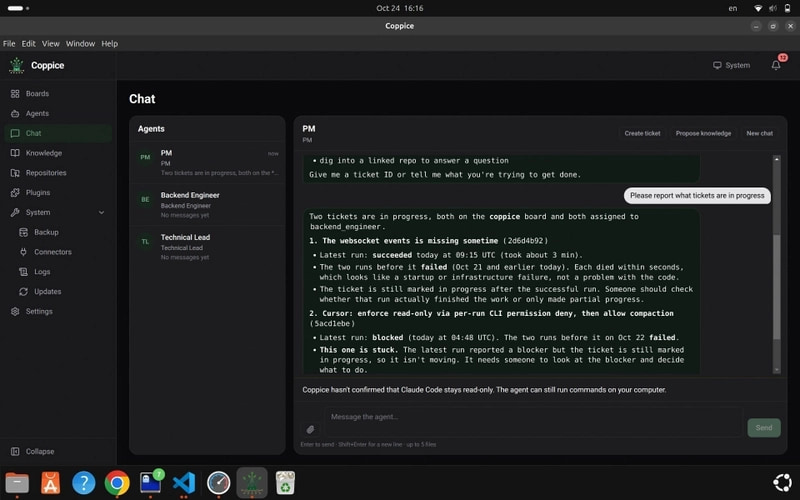Open the Updates refresh icon
800x500 pixels.
23,291
